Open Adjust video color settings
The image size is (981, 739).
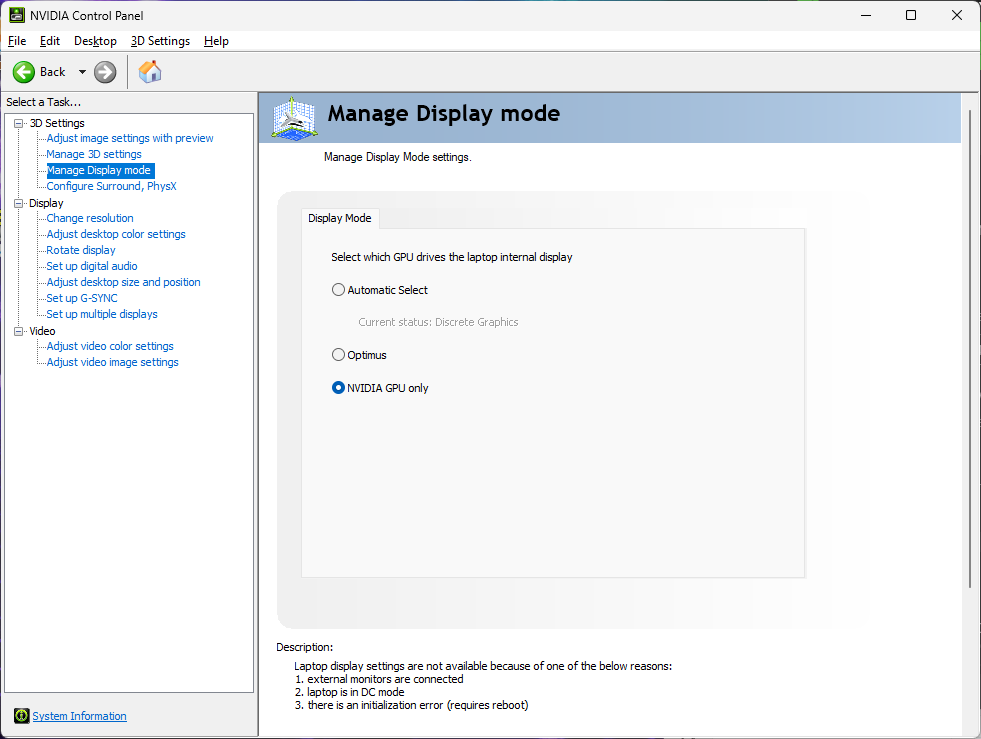pyautogui.click(x=110, y=346)
